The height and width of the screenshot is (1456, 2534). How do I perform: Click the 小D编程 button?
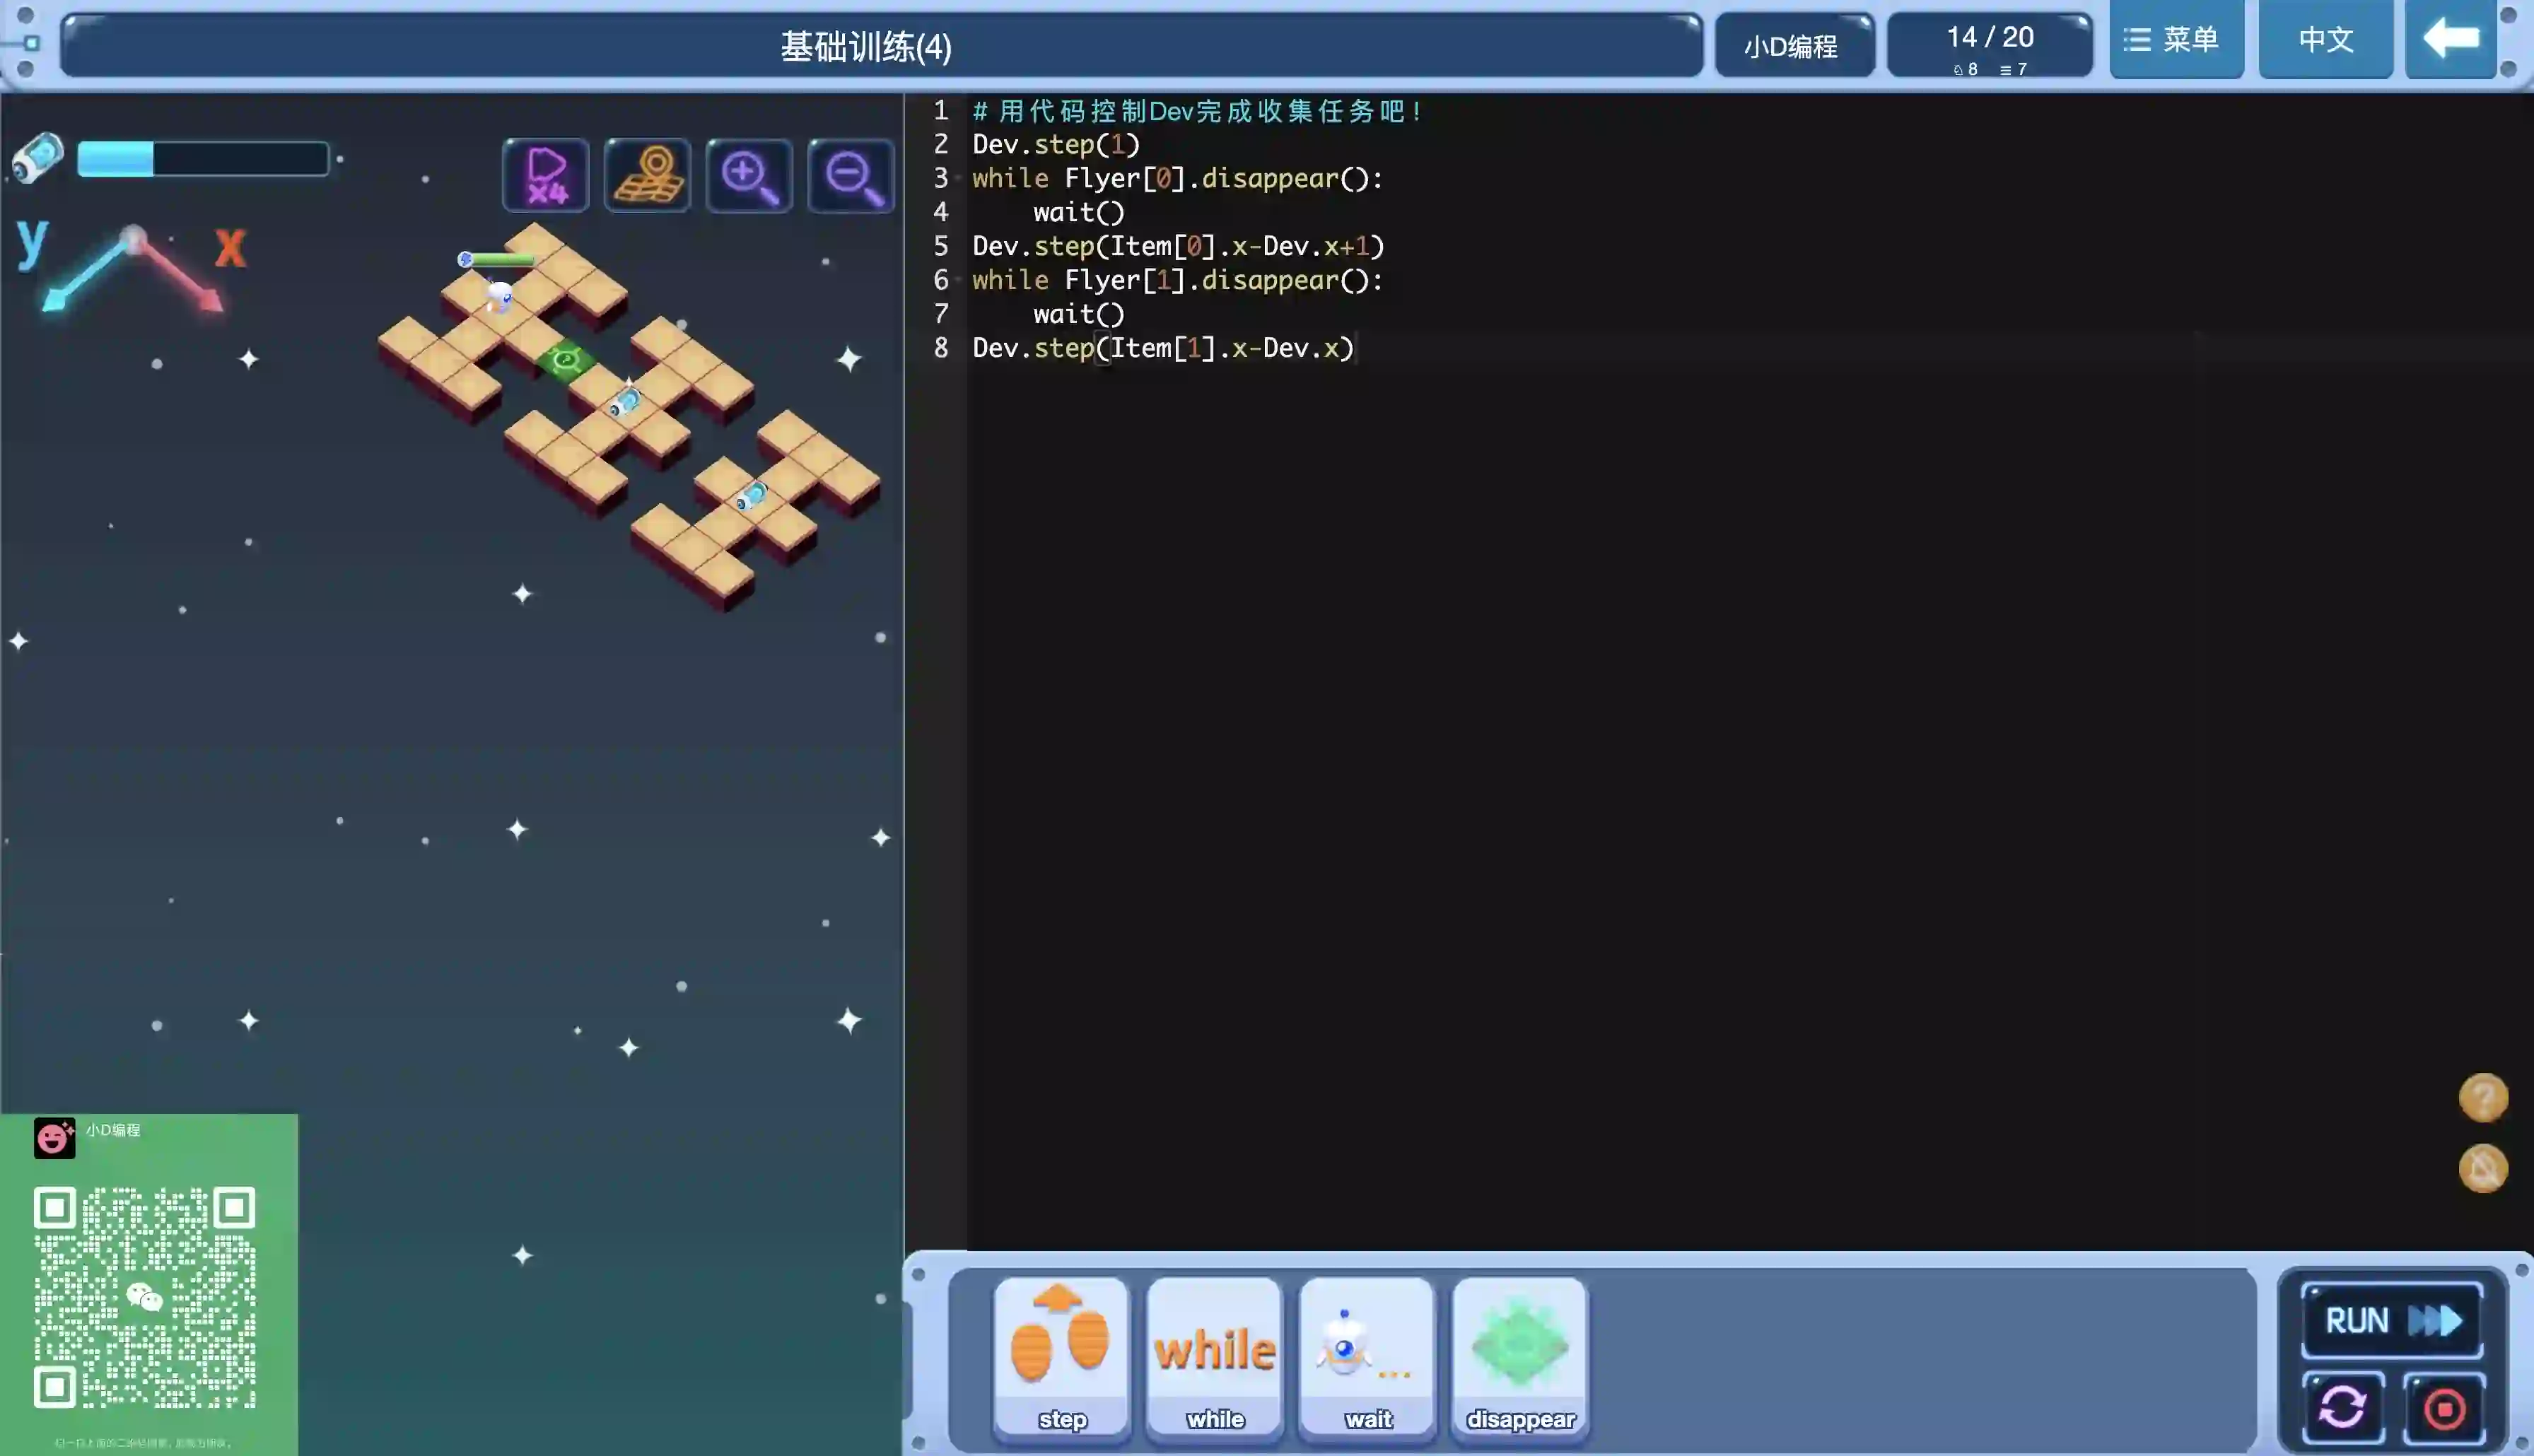pos(1793,46)
